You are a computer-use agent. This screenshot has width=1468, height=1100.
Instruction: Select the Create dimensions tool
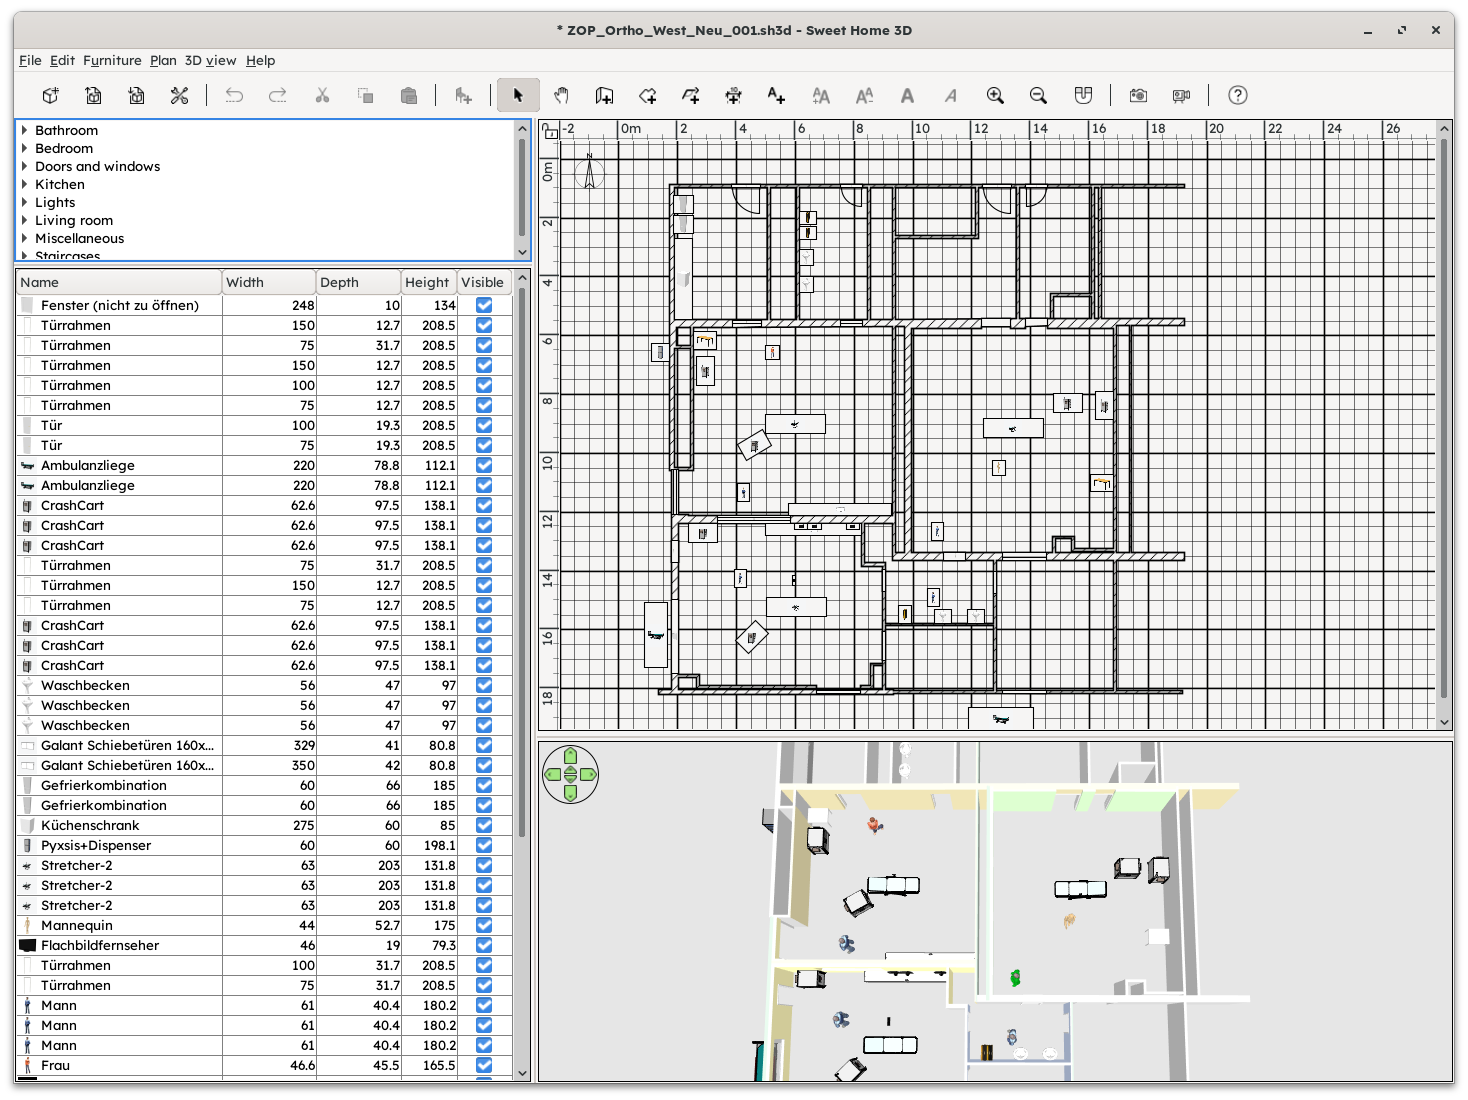pos(733,96)
